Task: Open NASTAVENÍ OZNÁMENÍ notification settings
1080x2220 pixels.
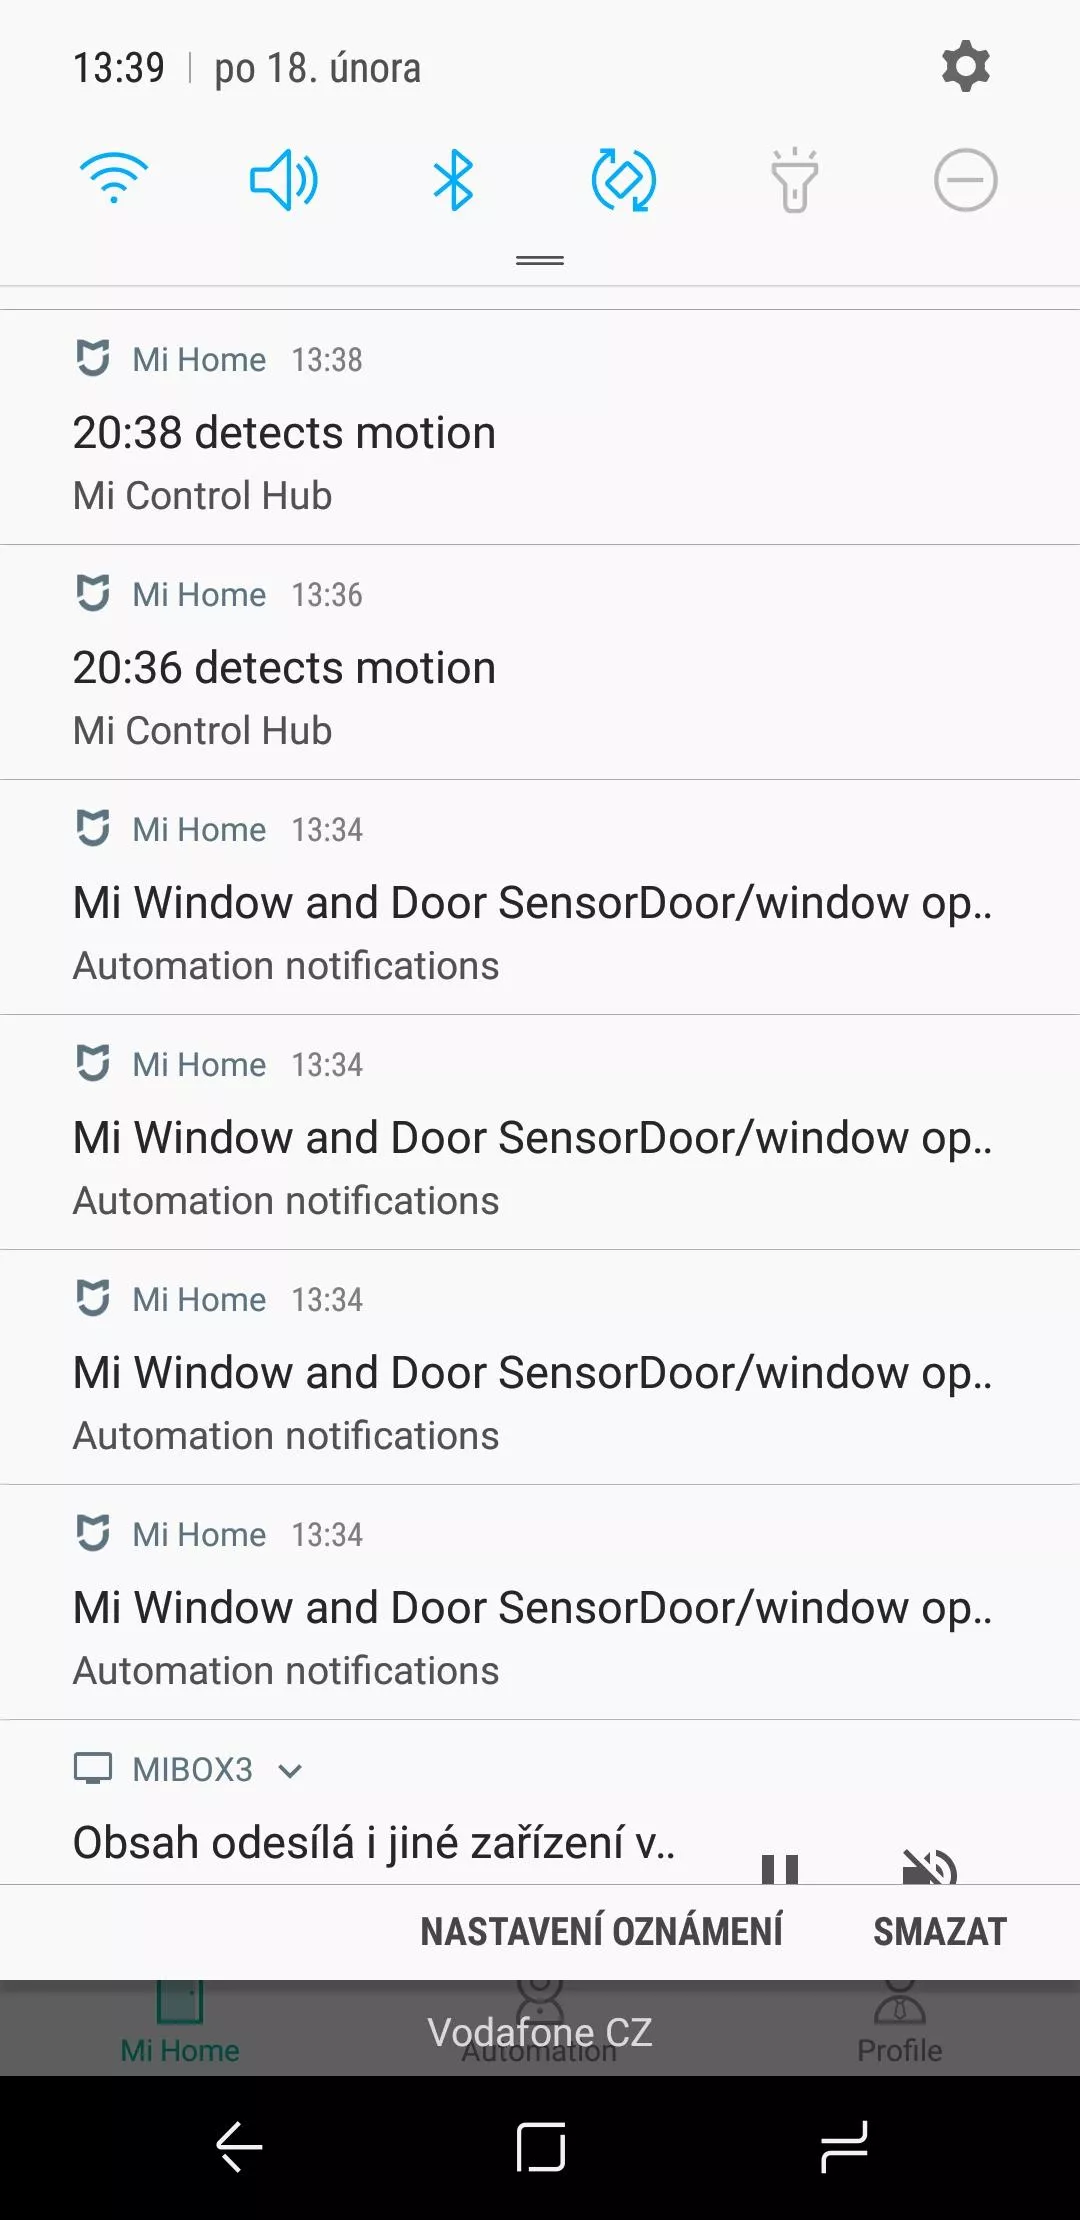Action: [601, 1932]
